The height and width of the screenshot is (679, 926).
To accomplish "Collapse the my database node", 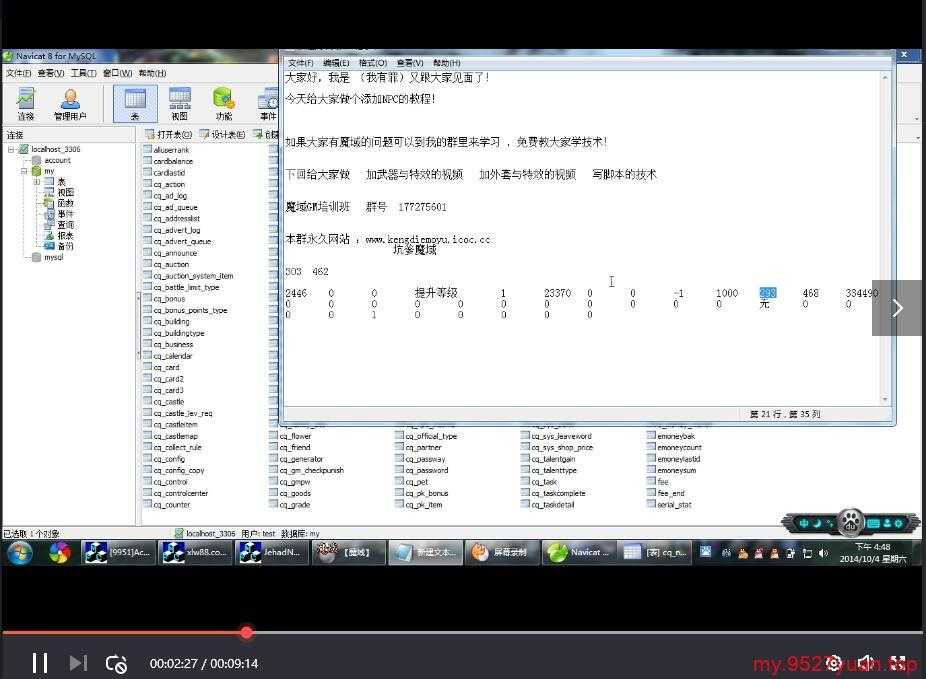I will [24, 171].
